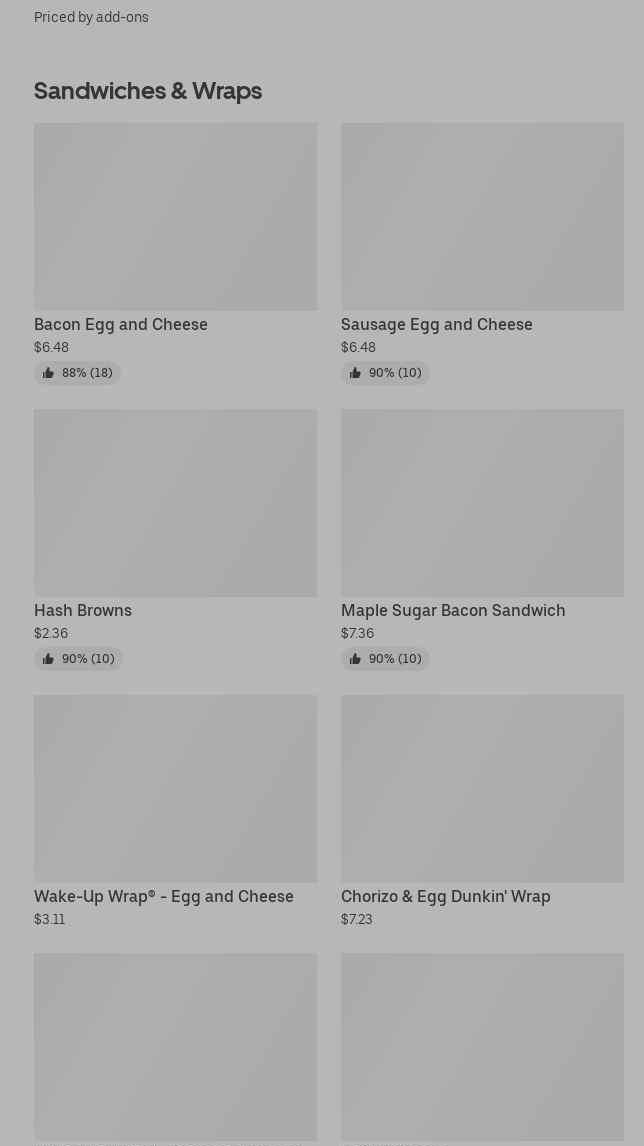Click thumbs-up icon under Hash Browns

click(x=48, y=659)
